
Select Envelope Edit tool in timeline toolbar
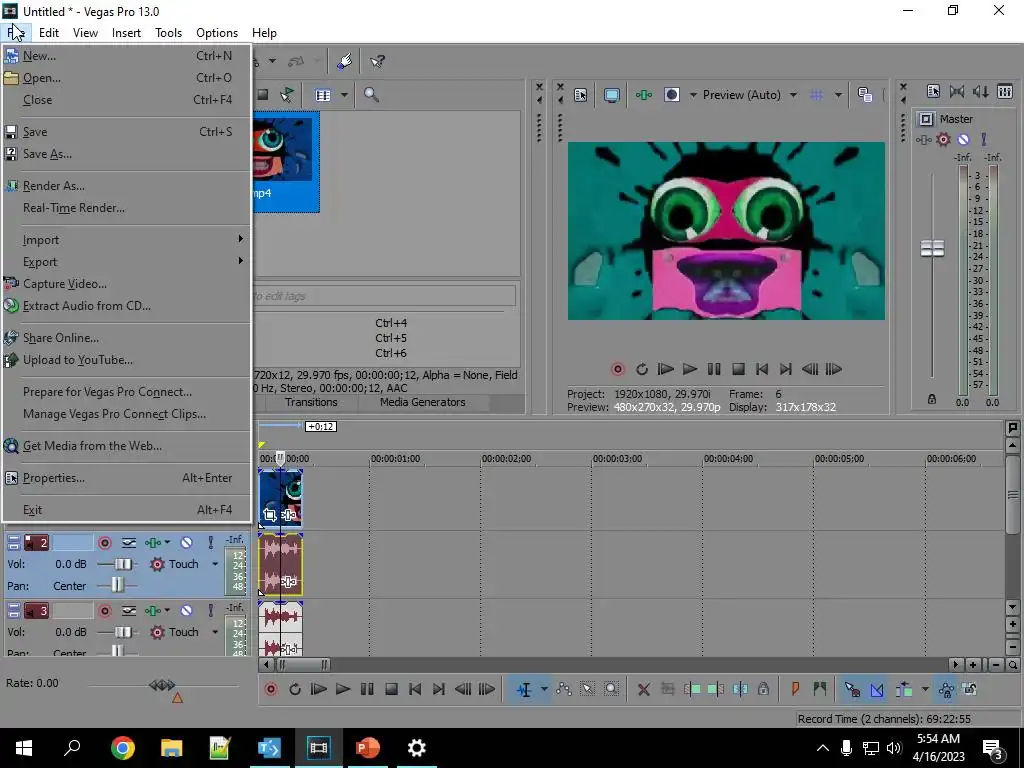[x=564, y=689]
